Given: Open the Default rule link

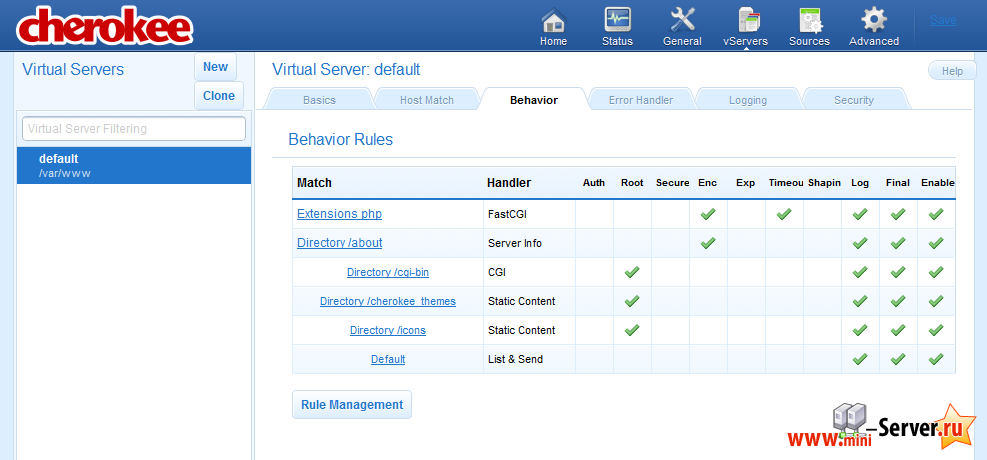Looking at the screenshot, I should [x=388, y=359].
